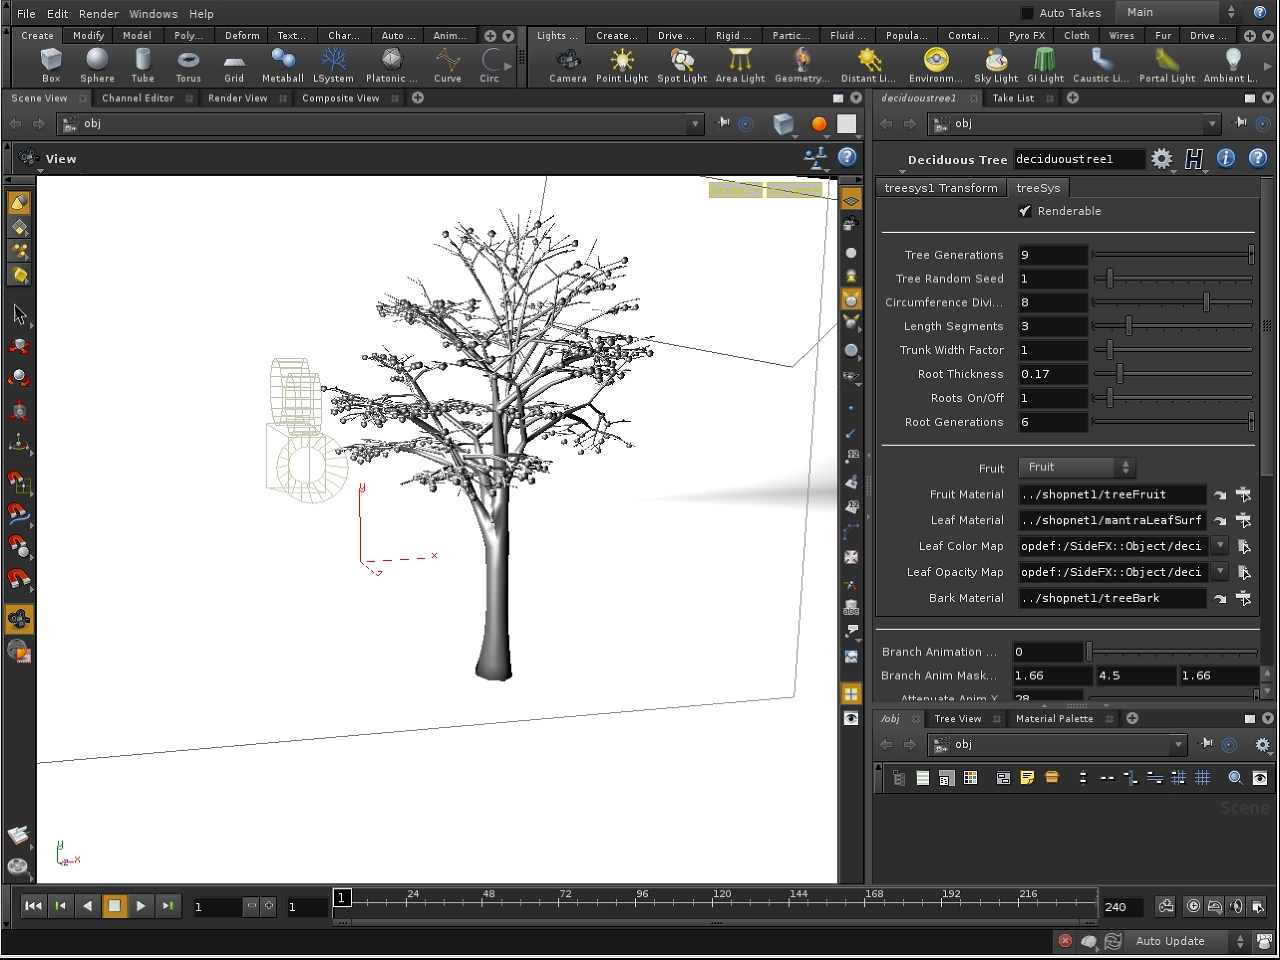This screenshot has height=960, width=1280.
Task: Toggle the pin on the scene view pane
Action: coord(724,123)
